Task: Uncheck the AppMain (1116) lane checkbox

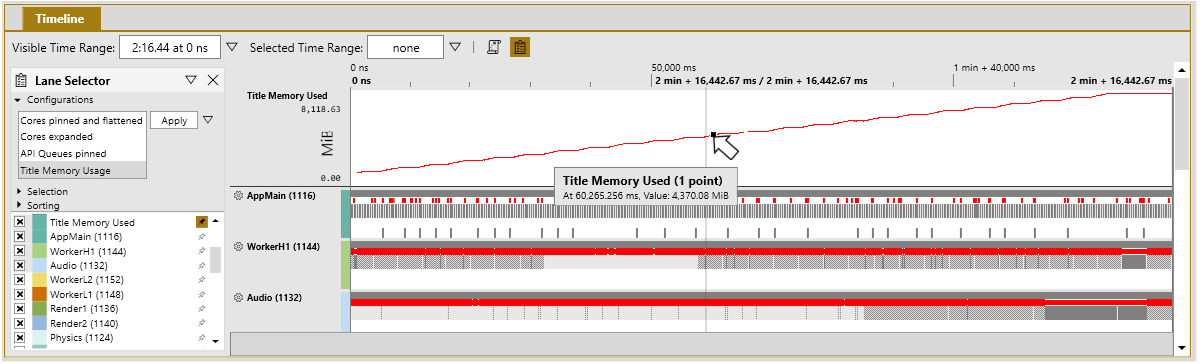Action: point(19,237)
